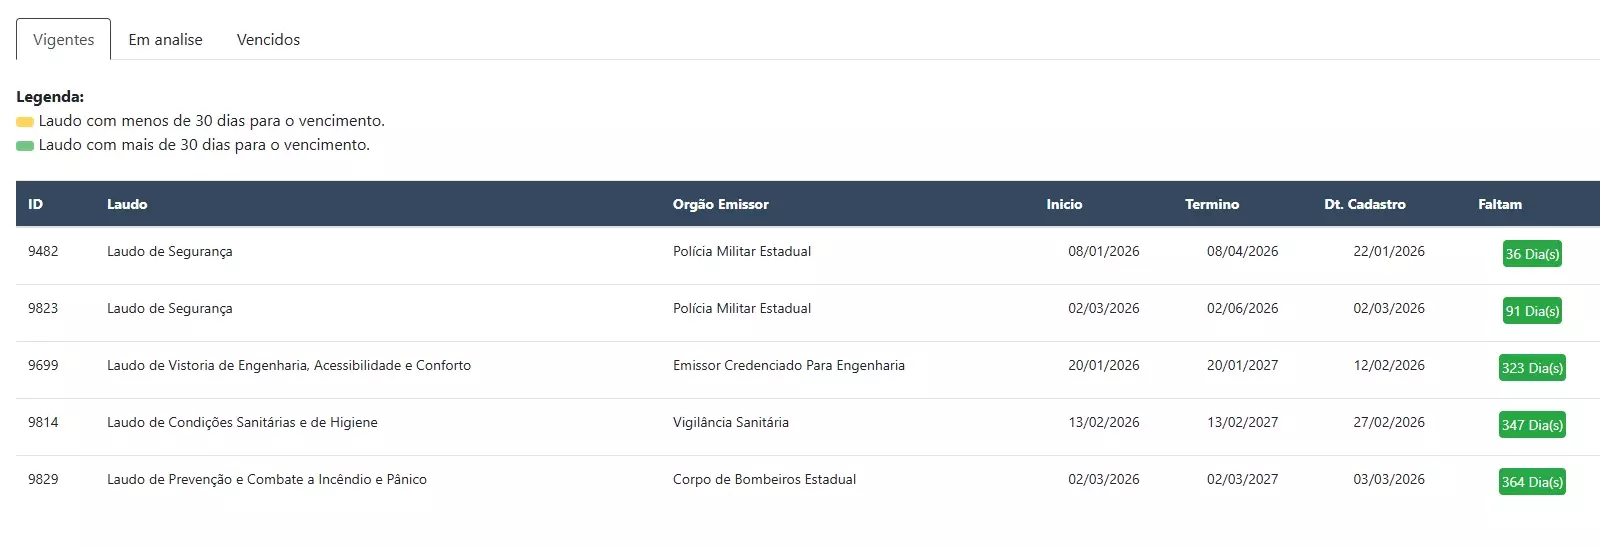Screen dimensions: 1600x547
Task: Click the yellow legend color swatch
Action: click(x=25, y=122)
